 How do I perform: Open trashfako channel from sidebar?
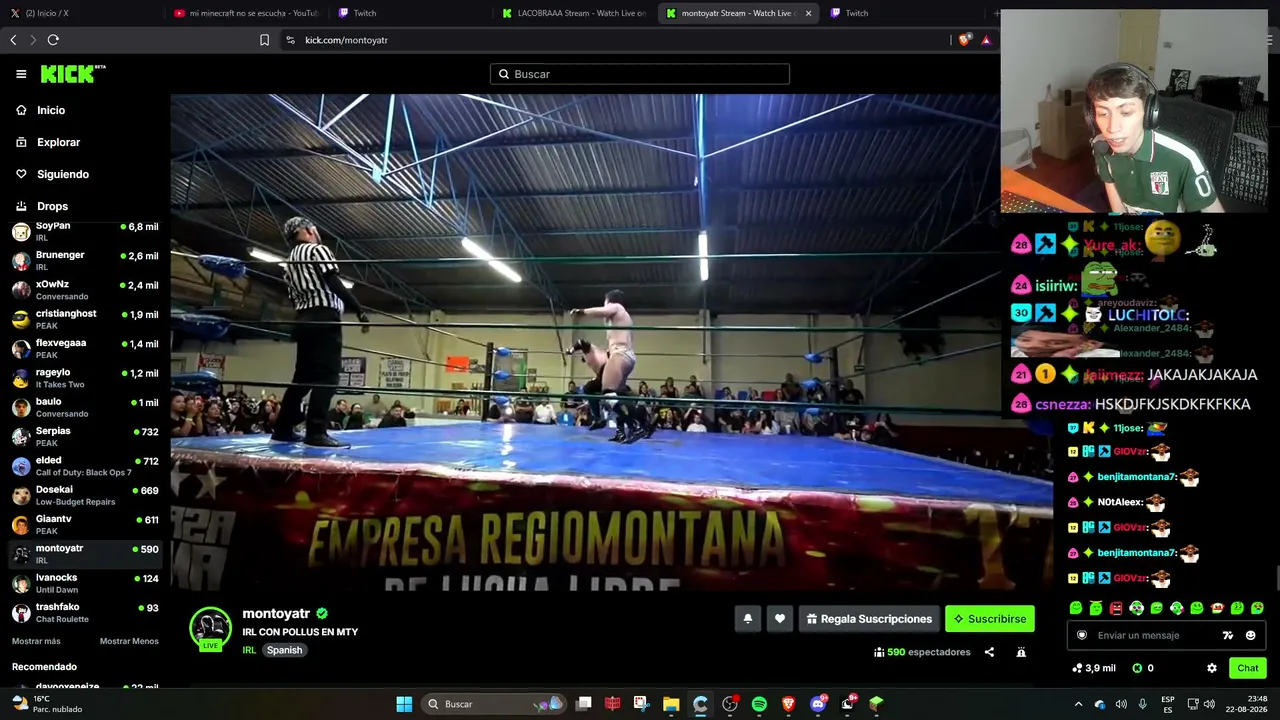click(85, 612)
